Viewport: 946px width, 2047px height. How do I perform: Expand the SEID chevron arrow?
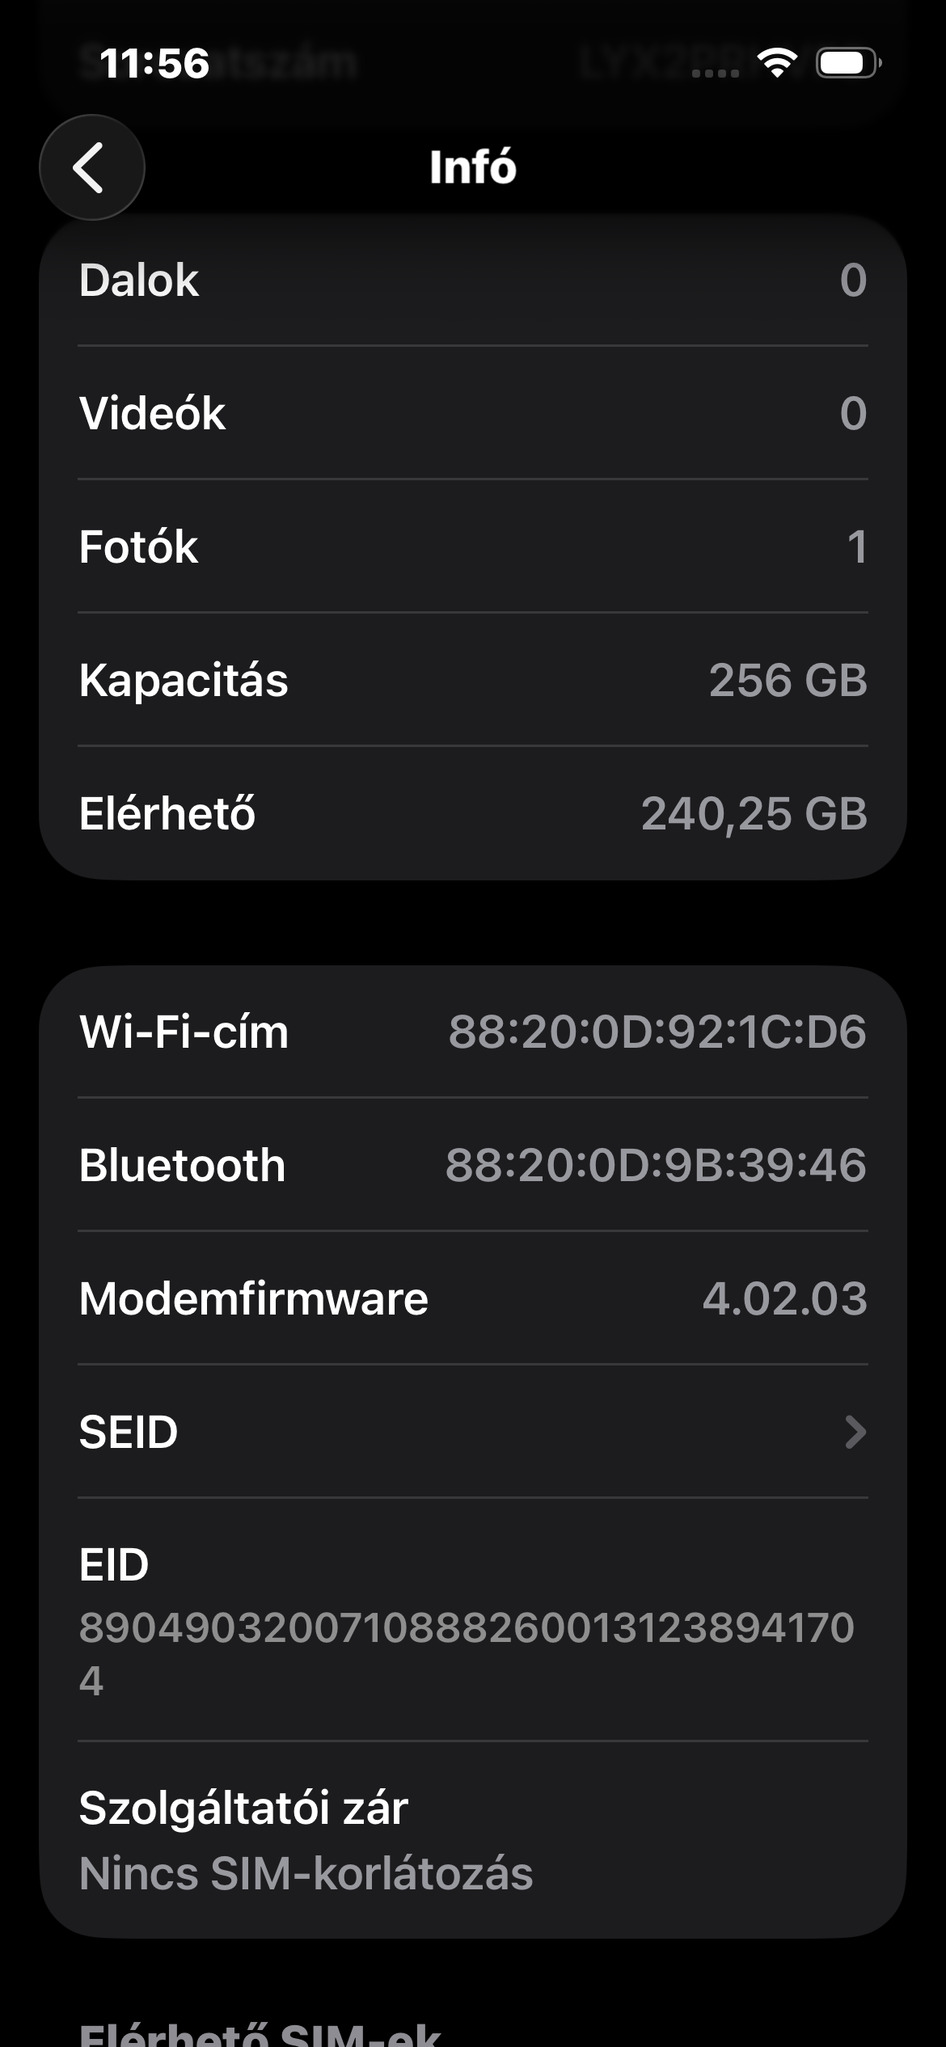pos(854,1431)
